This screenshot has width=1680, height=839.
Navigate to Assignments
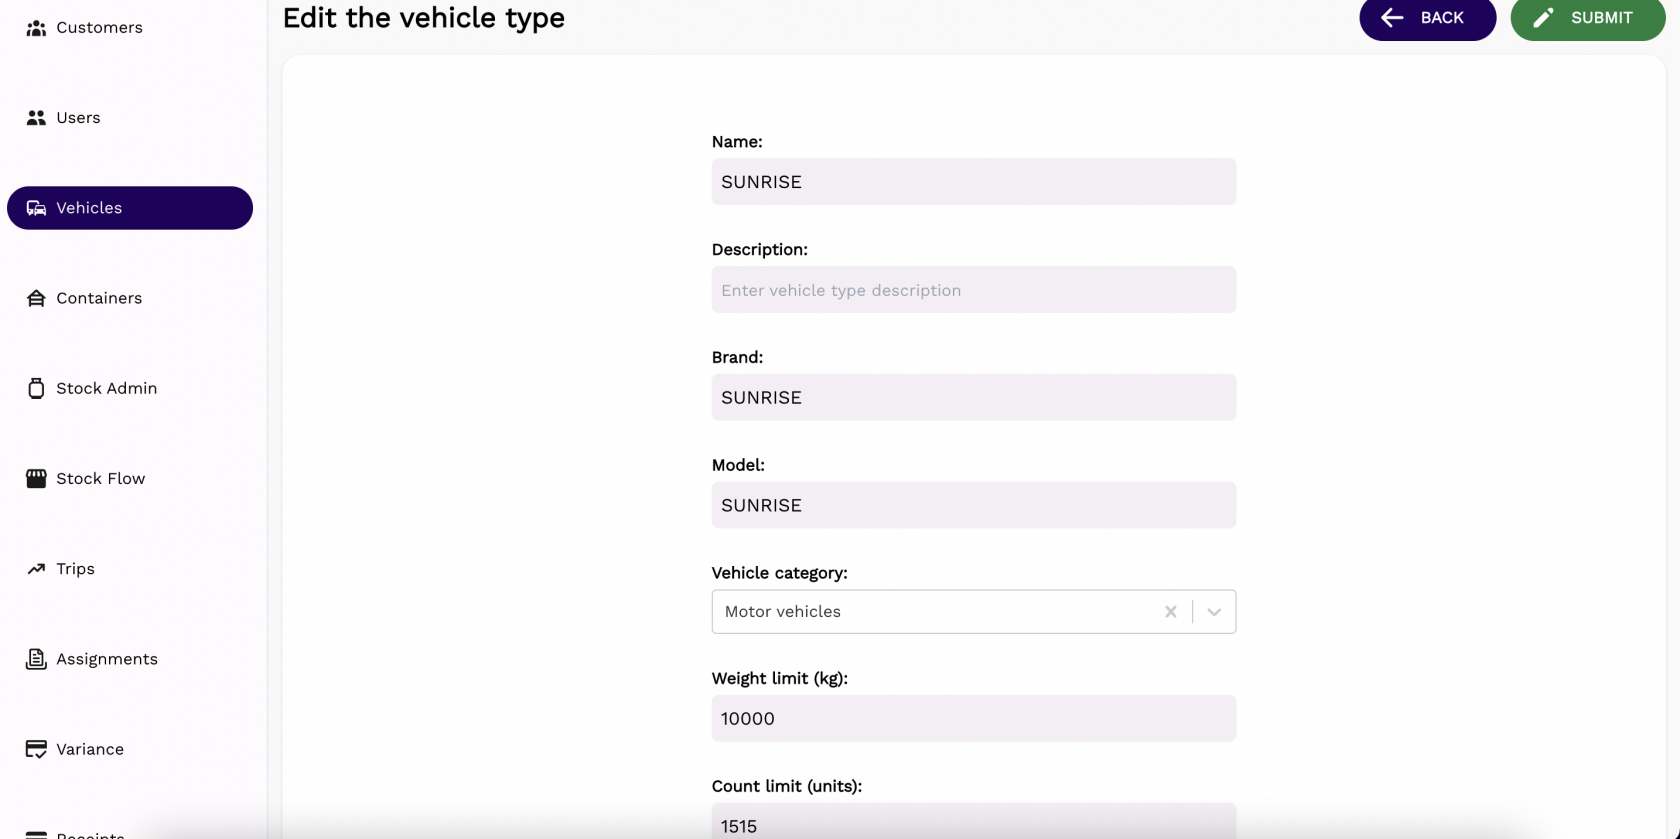click(x=130, y=659)
